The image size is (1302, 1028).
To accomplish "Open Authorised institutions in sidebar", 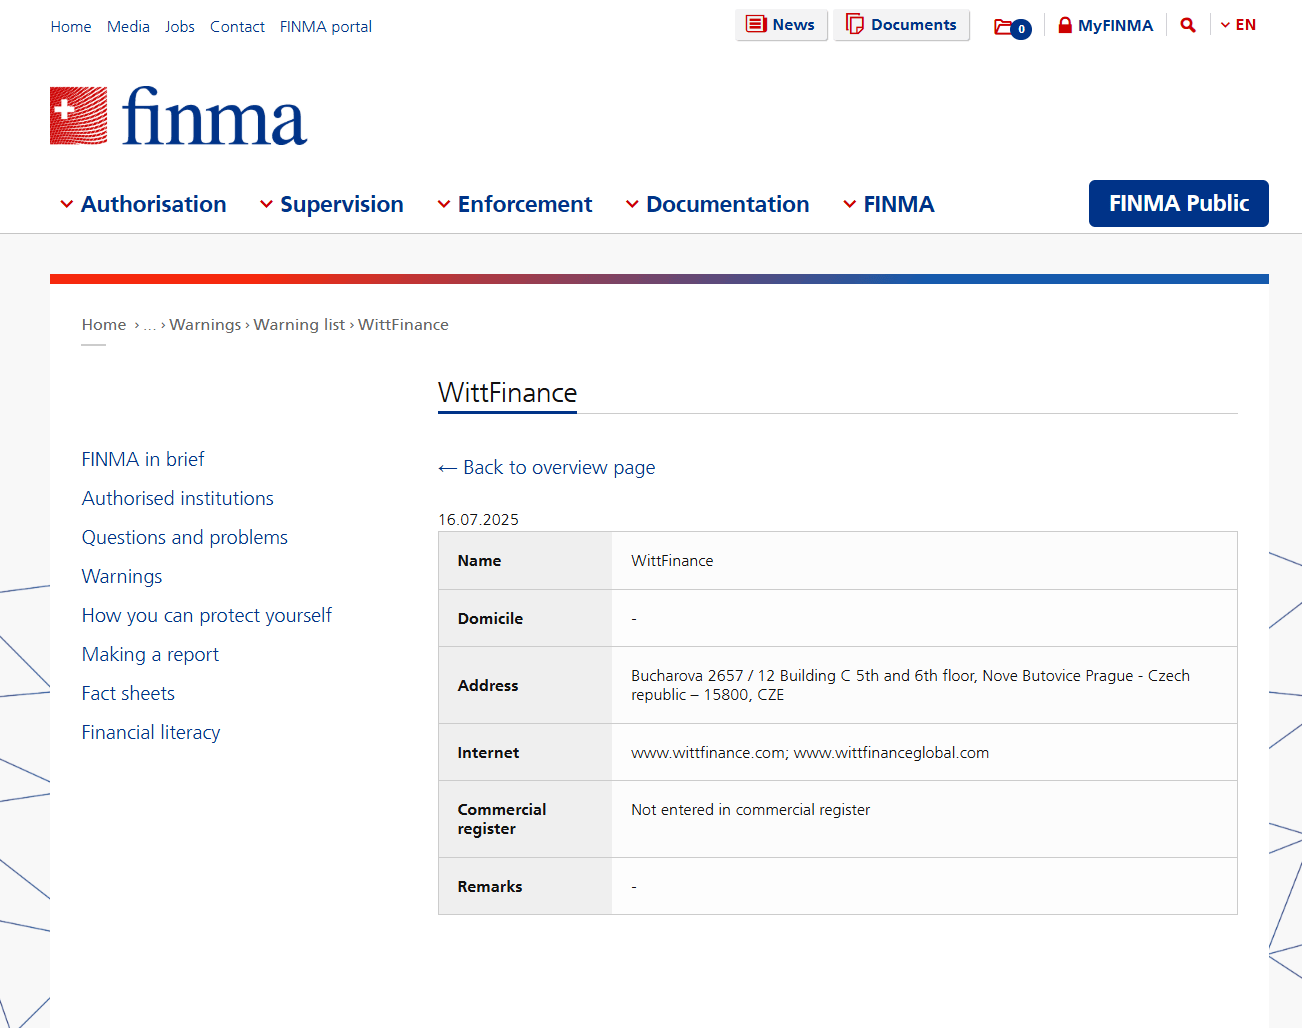I will pos(178,498).
